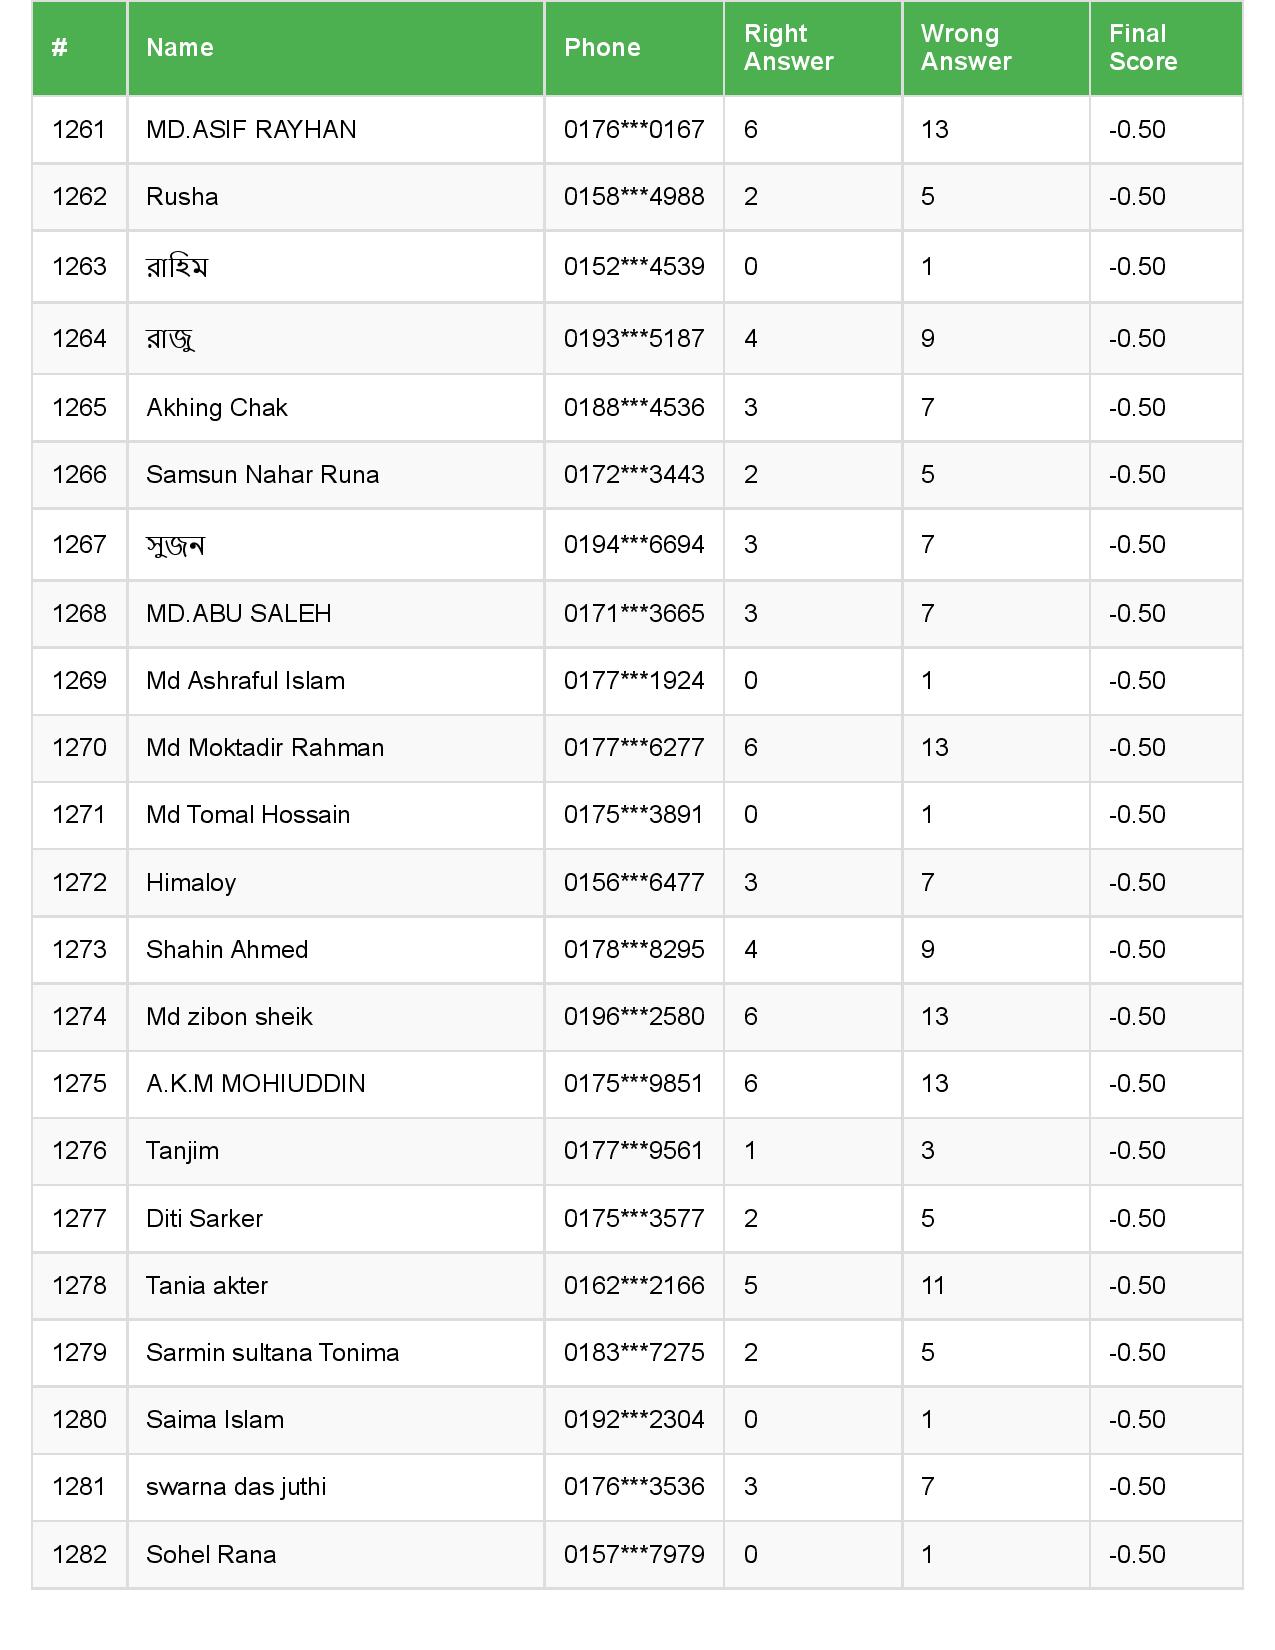Select the name Md Moktadir Rahman
The width and height of the screenshot is (1275, 1650).
(x=265, y=748)
